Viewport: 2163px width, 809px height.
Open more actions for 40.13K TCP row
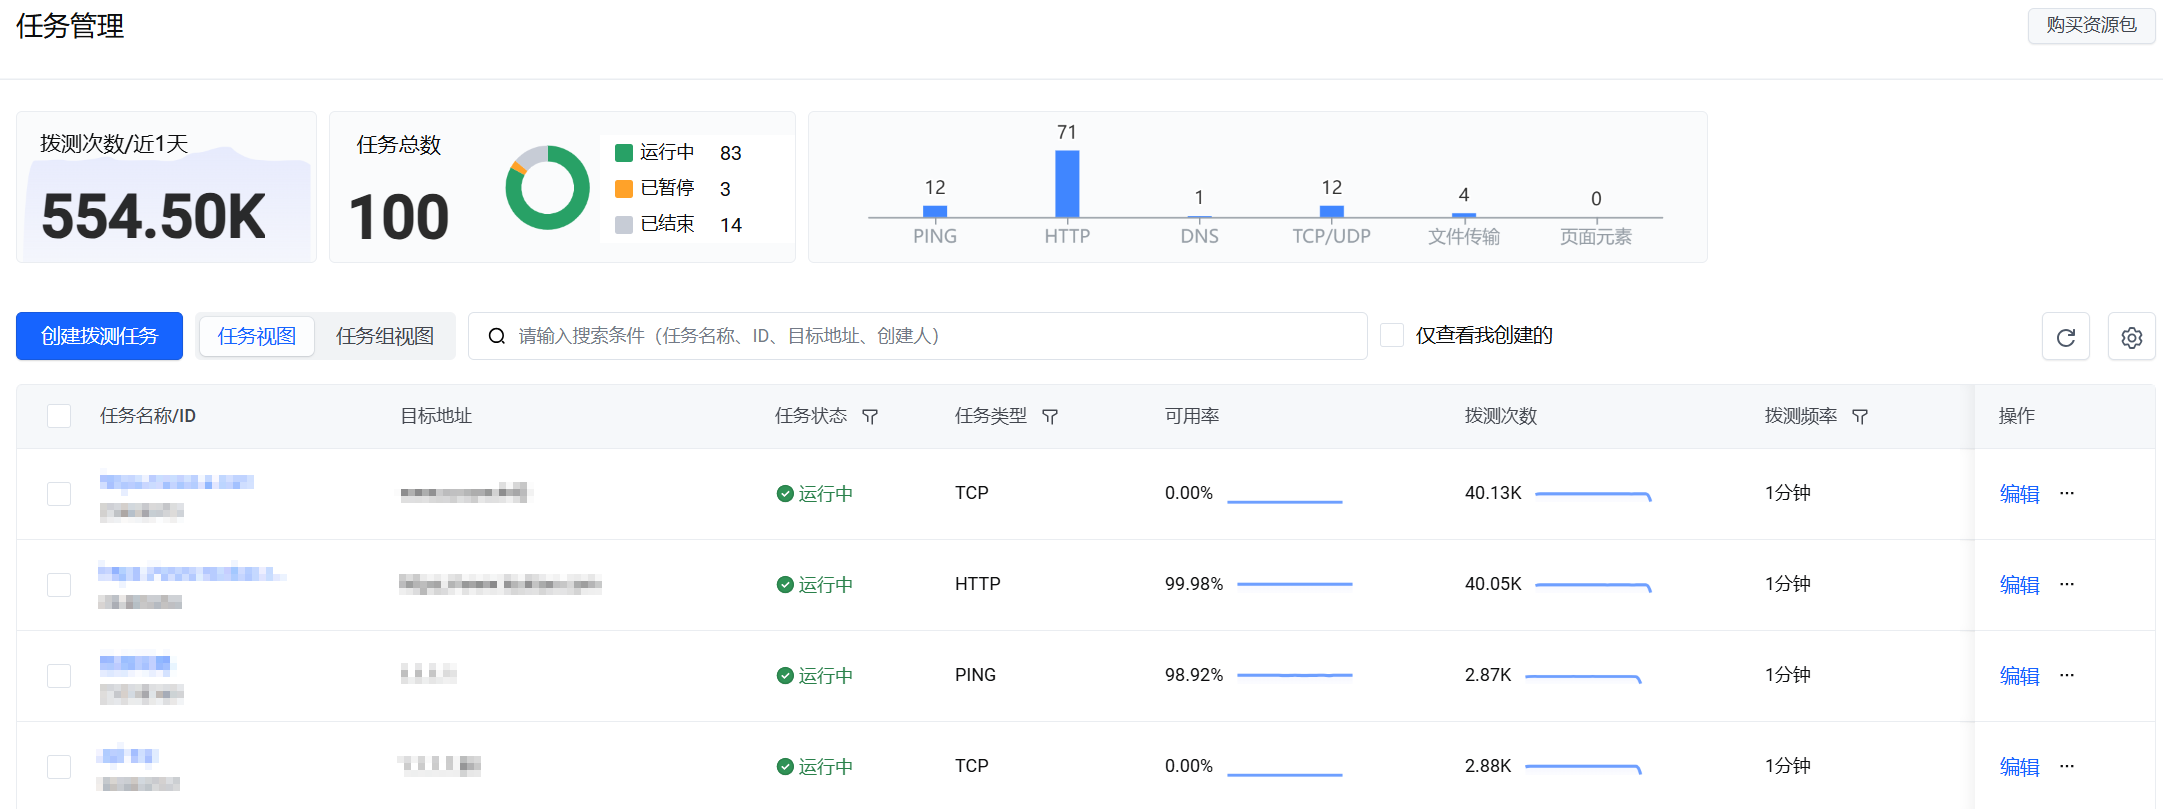click(2067, 493)
